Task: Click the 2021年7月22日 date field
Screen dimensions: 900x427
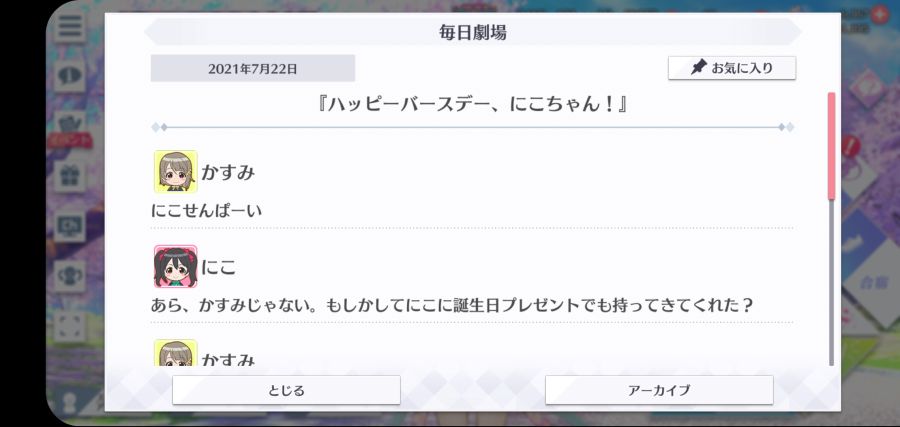Action: coord(253,68)
